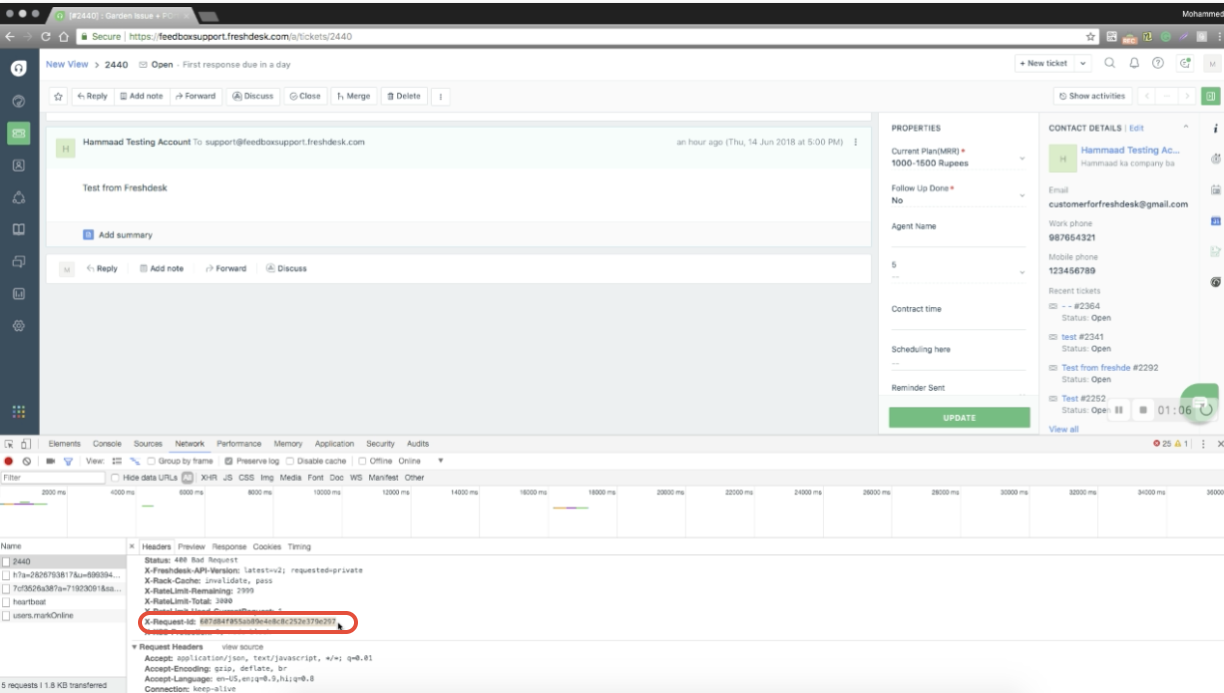Click DevTools record network log button

click(x=9, y=461)
